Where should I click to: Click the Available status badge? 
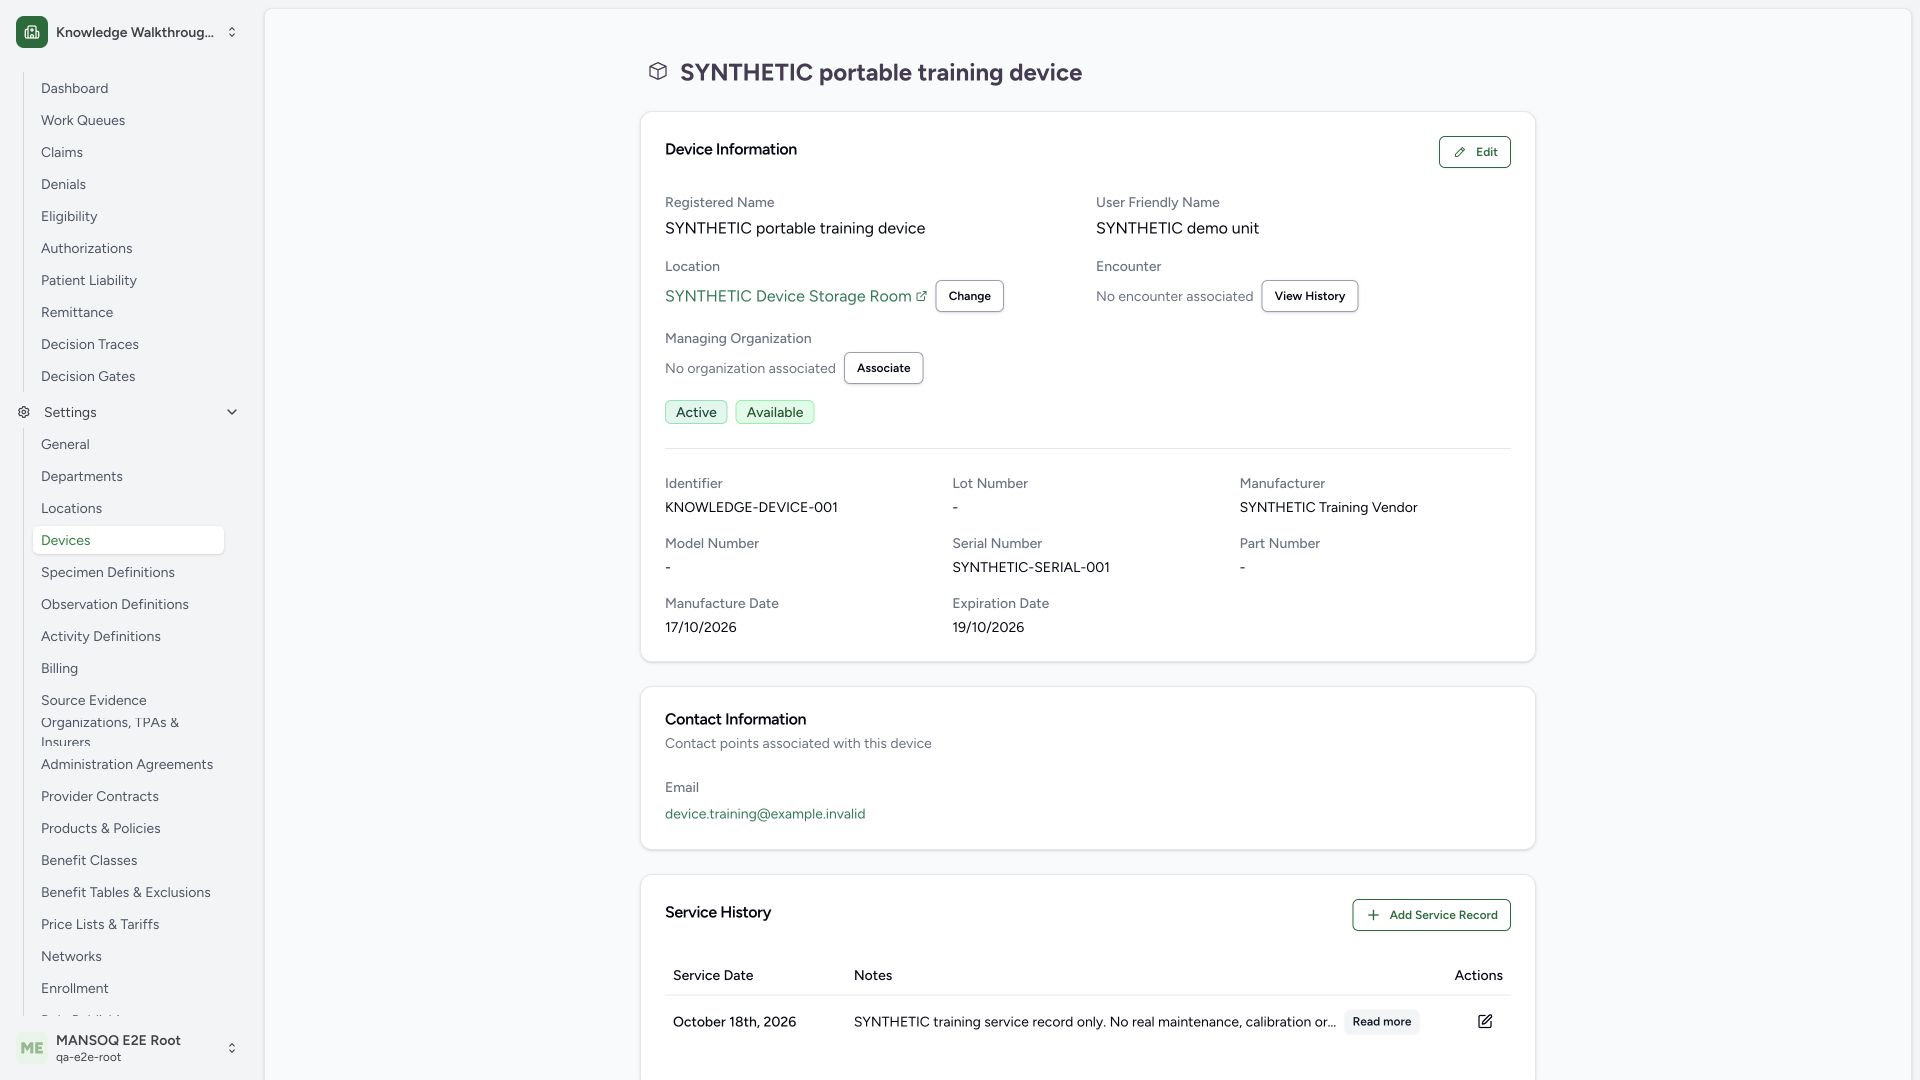[775, 412]
